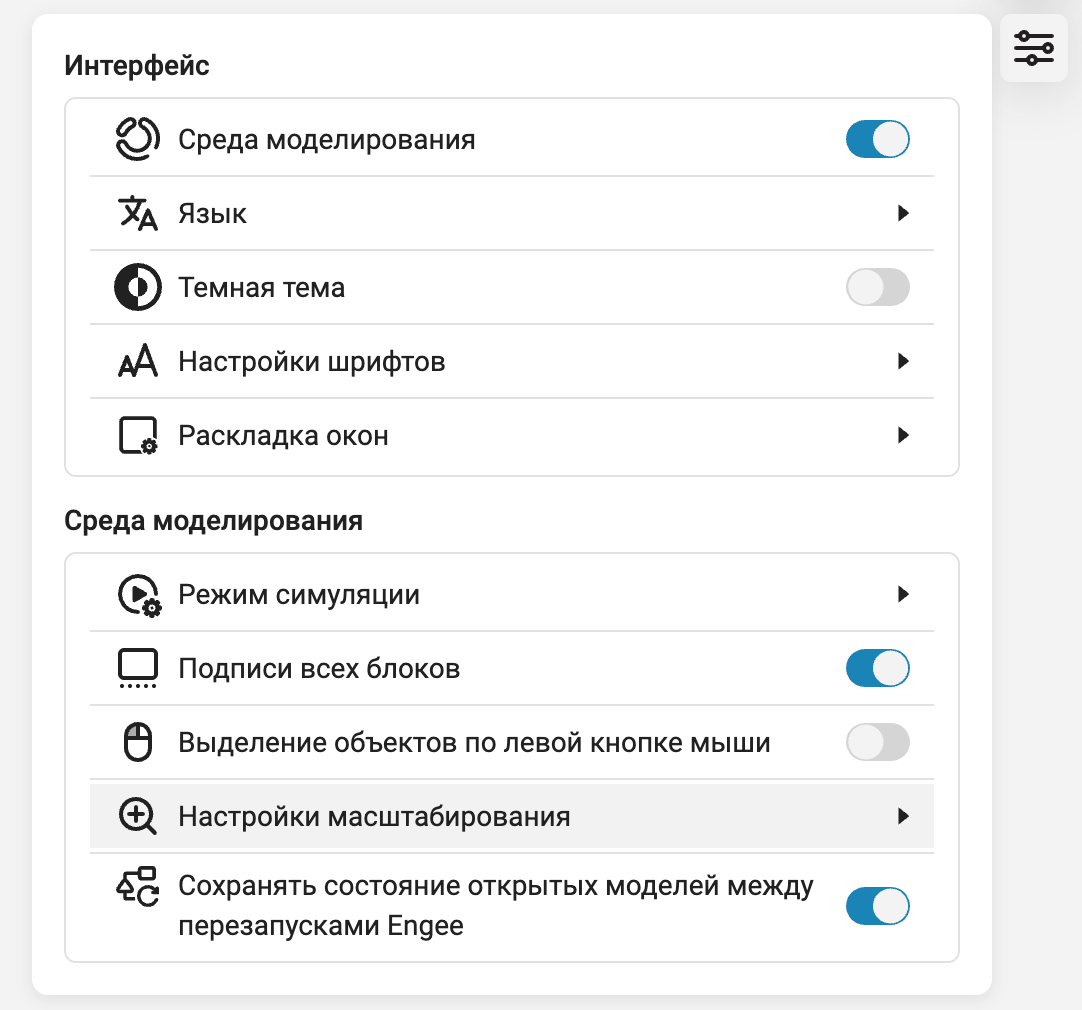1082x1010 pixels.
Task: Click the Язык translate icon
Action: (x=137, y=213)
